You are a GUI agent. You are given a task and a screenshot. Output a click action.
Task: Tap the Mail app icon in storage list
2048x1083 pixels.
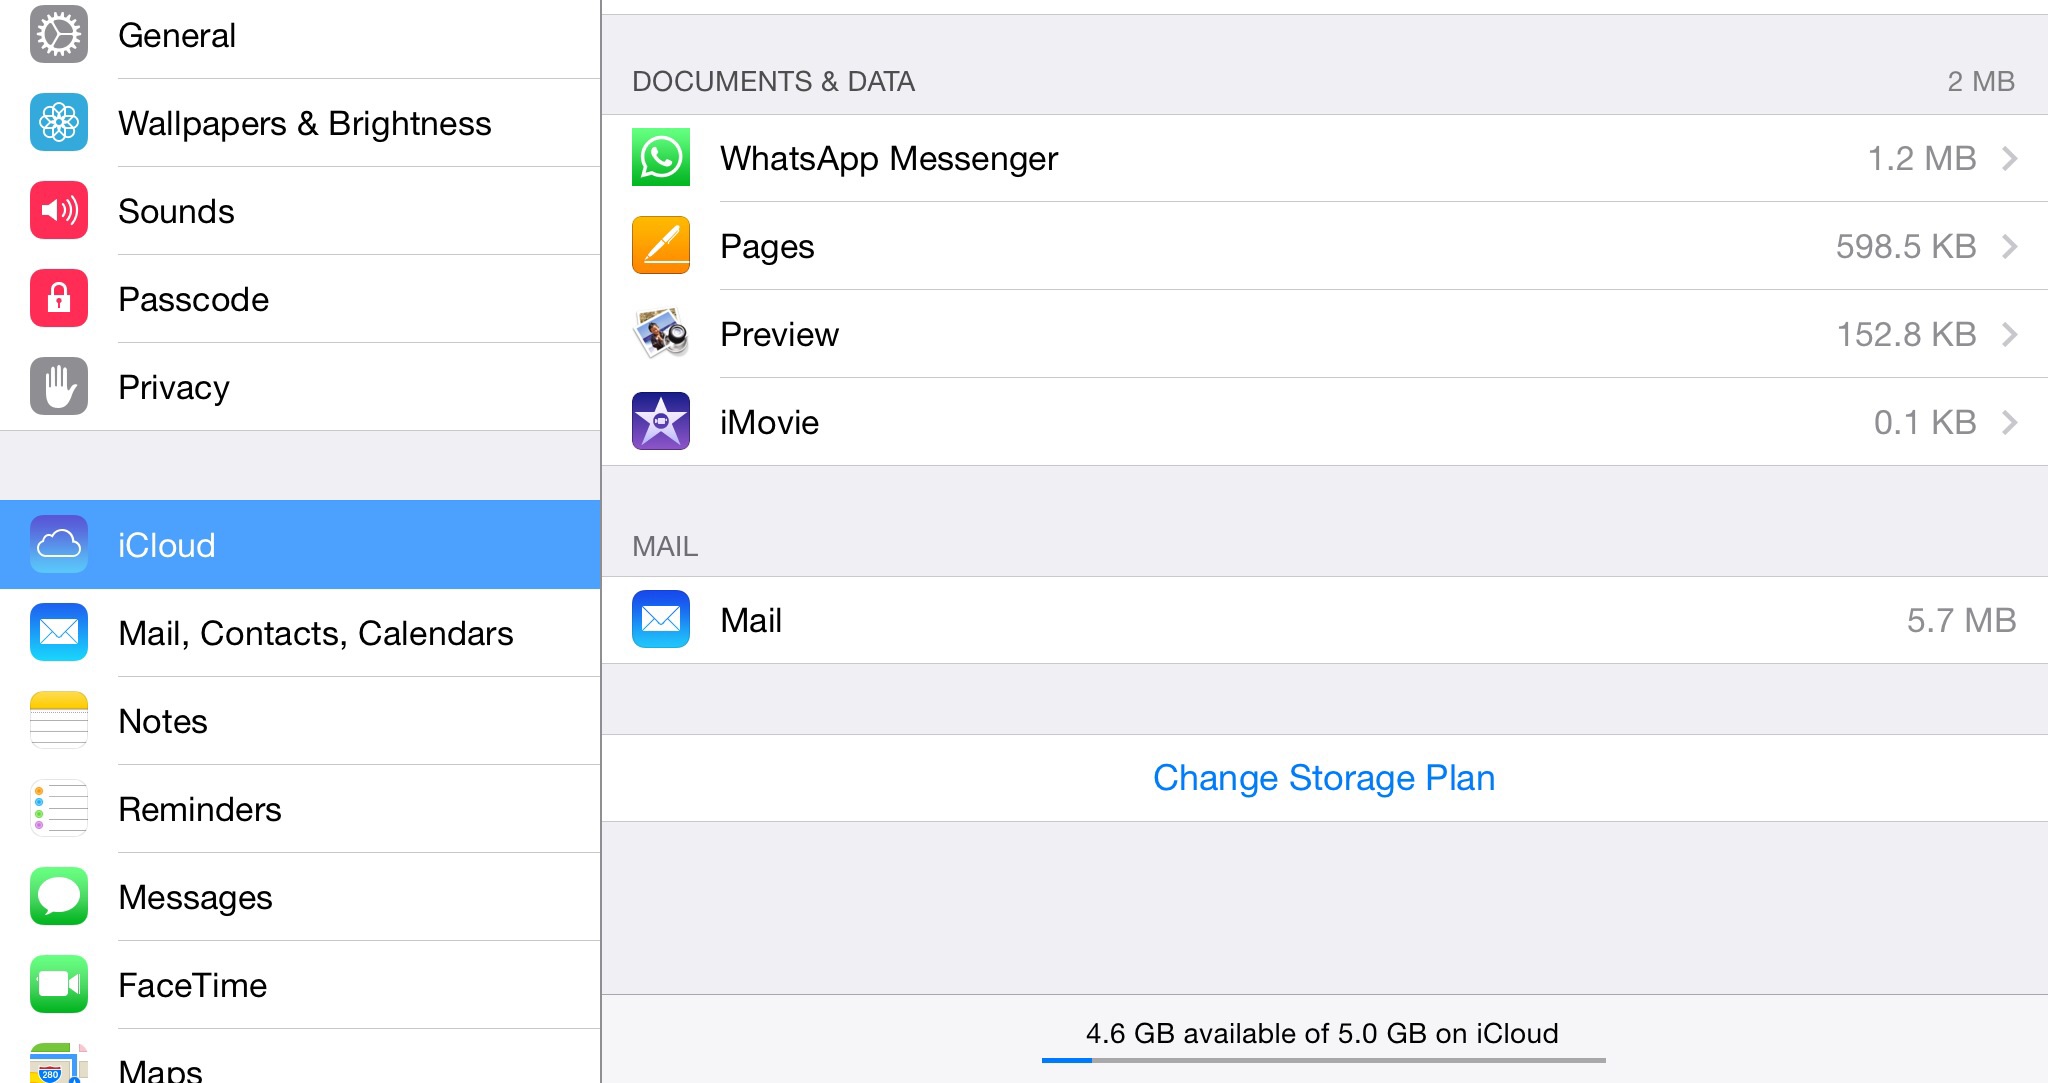(x=661, y=619)
